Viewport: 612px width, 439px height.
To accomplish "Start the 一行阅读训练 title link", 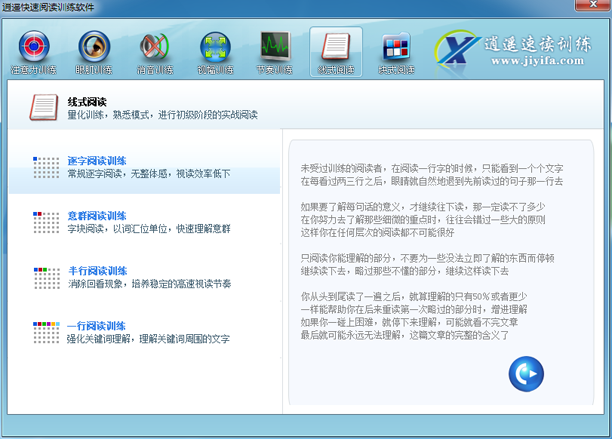I will coord(96,325).
